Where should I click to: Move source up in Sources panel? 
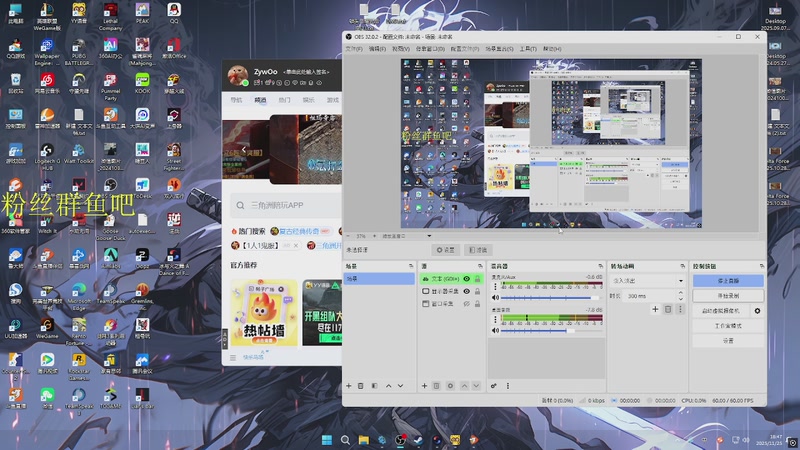(464, 386)
